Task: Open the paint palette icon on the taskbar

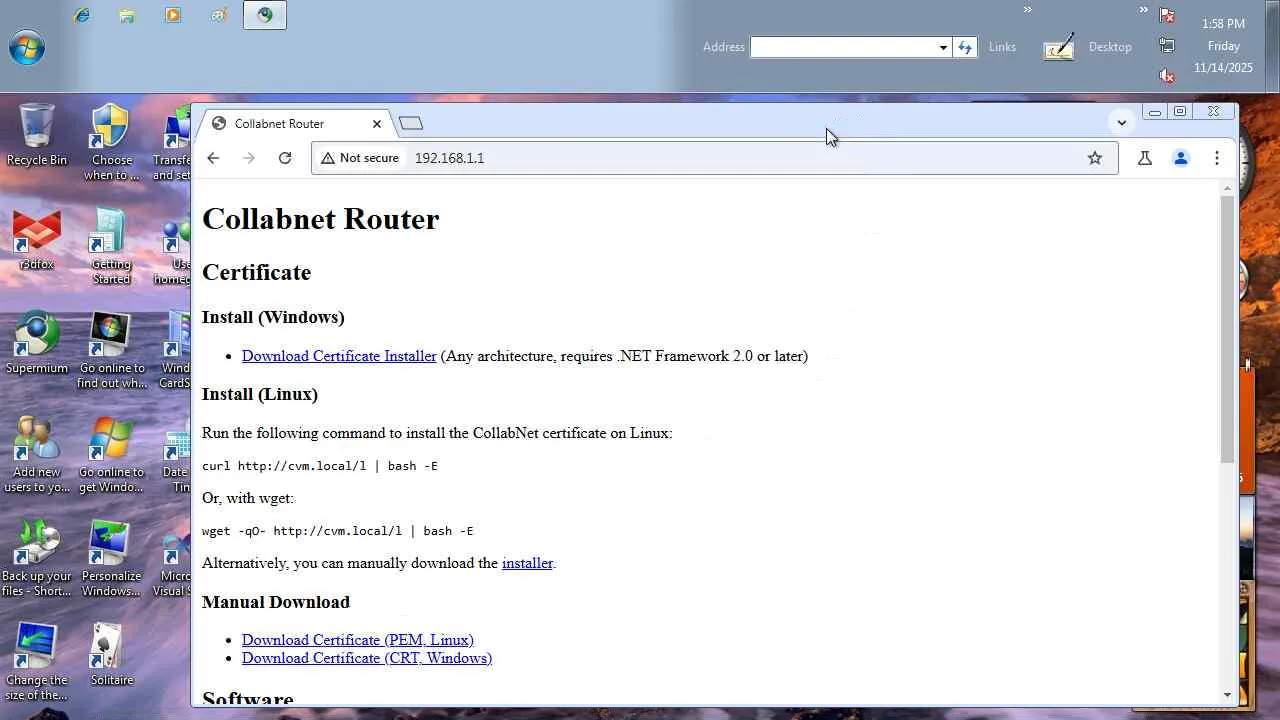Action: point(219,15)
